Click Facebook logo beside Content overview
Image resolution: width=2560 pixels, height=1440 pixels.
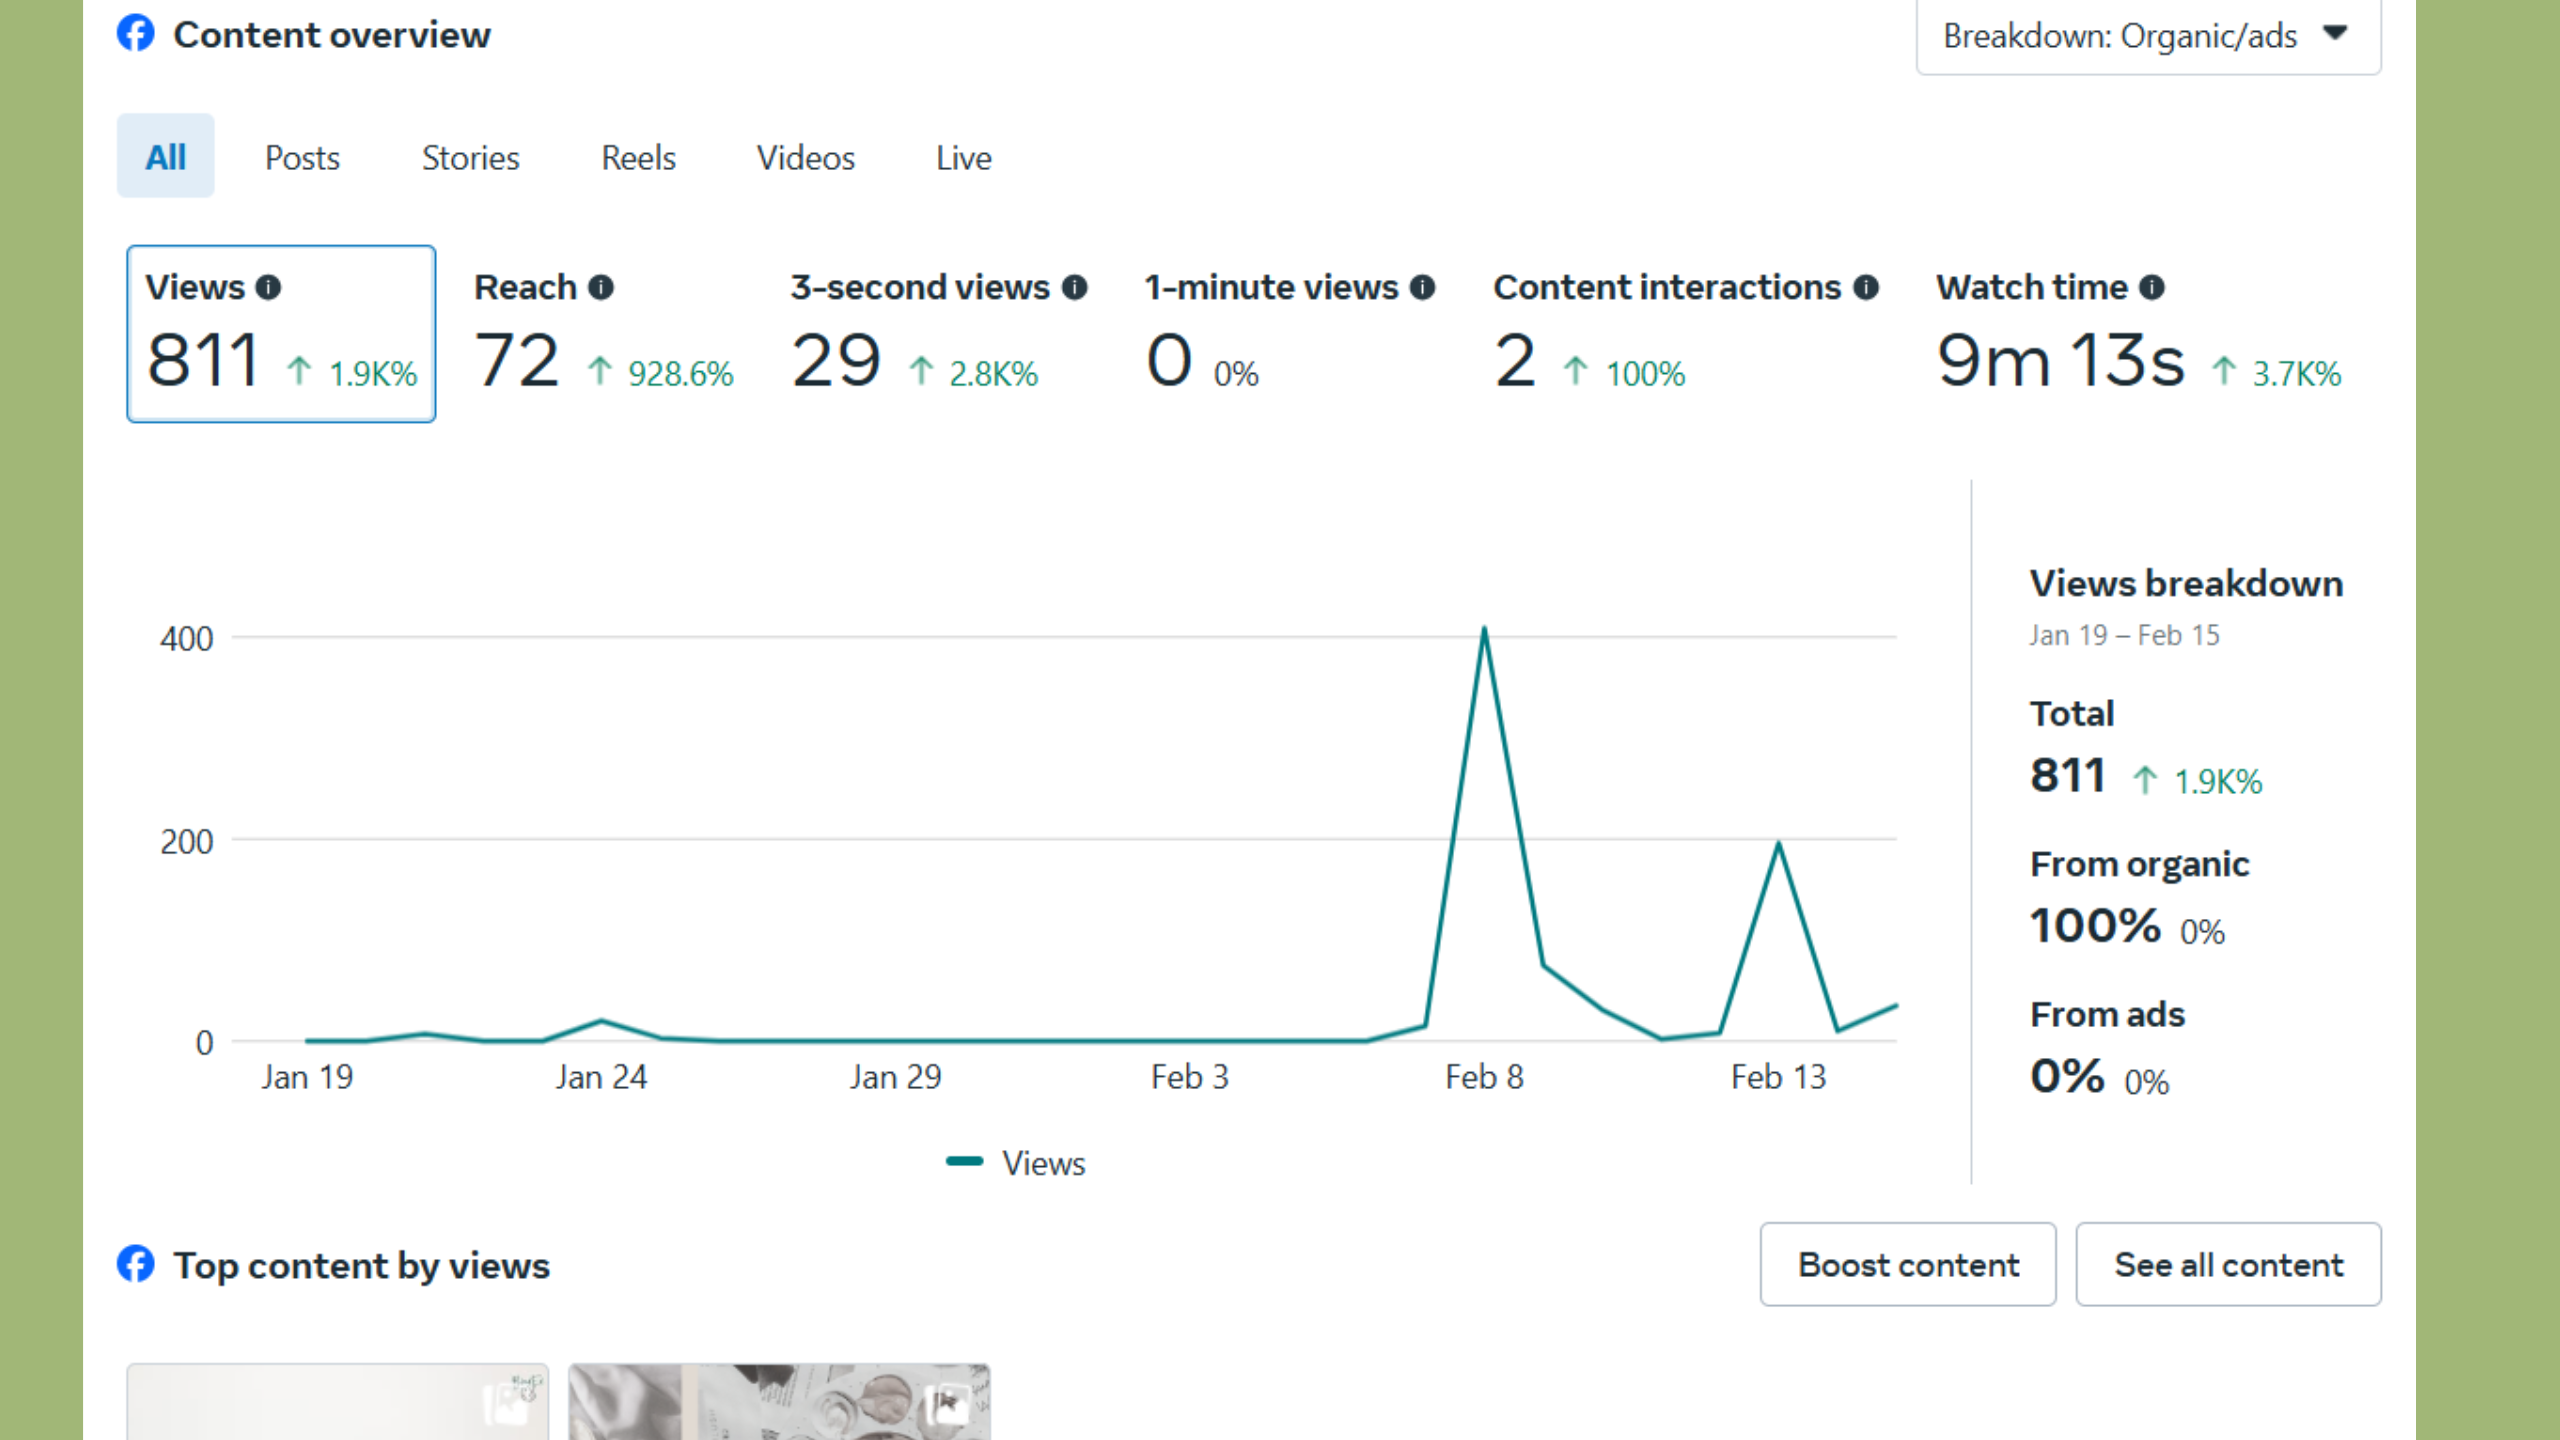coord(136,34)
